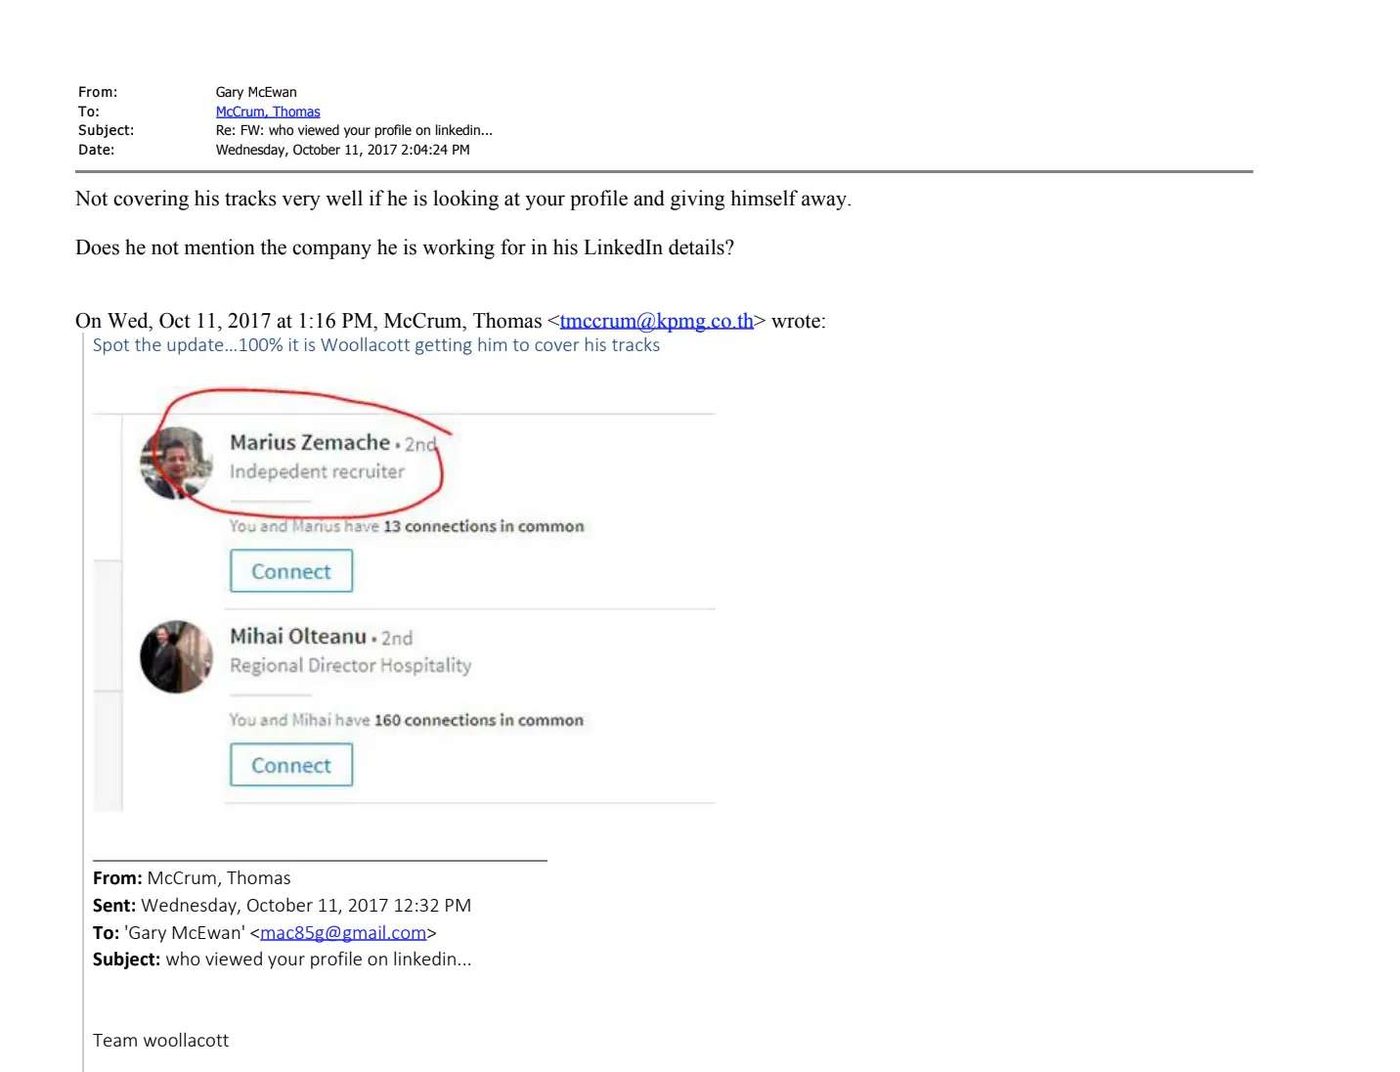Click the tmccrum@kpmg.co.th email link
This screenshot has width=1400, height=1072.
[x=657, y=321]
